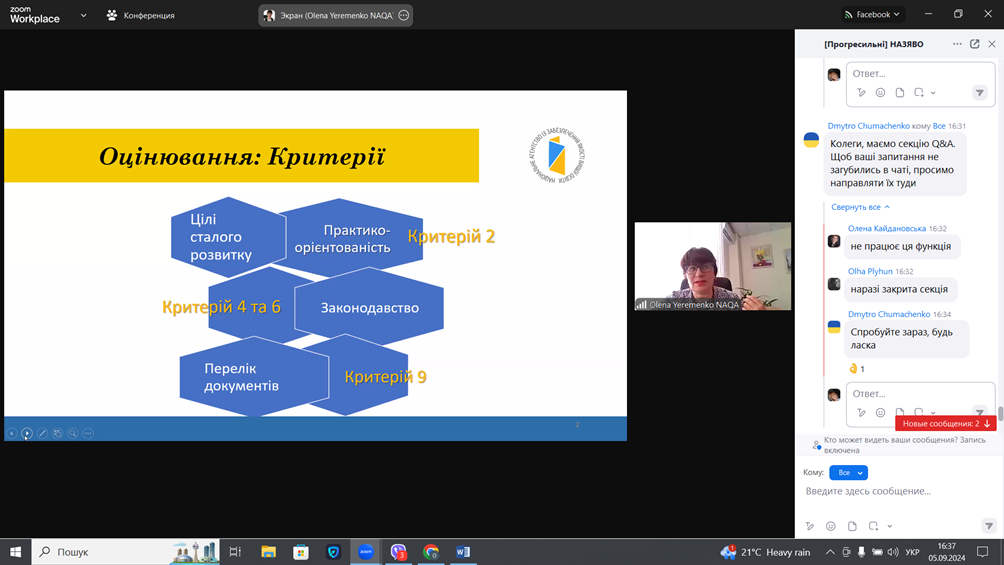This screenshot has width=1004, height=565.
Task: Expand the screenshot arrow in top reply box
Action: click(x=933, y=93)
